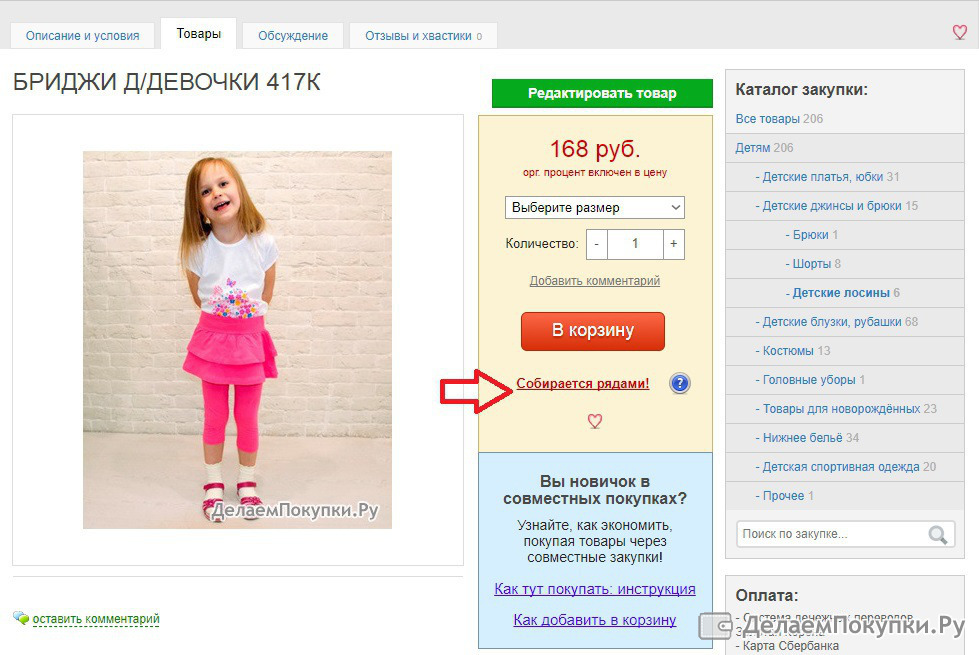Go to the Отзывы и хвастики tab

click(x=423, y=36)
